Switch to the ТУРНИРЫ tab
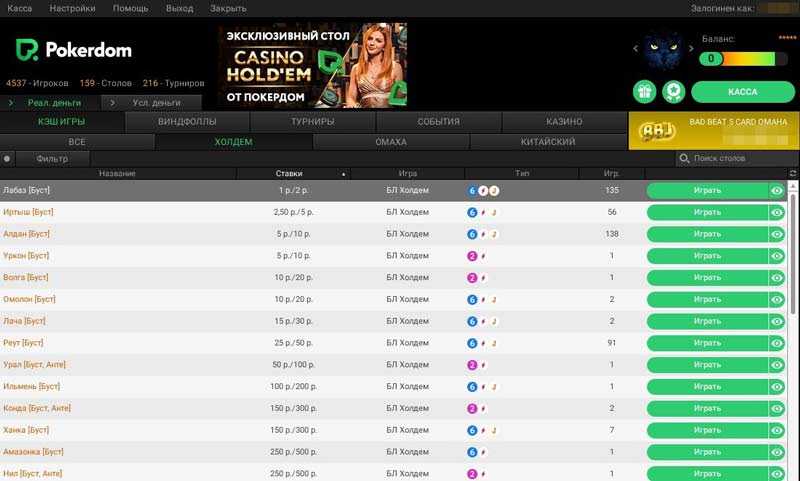 312,122
